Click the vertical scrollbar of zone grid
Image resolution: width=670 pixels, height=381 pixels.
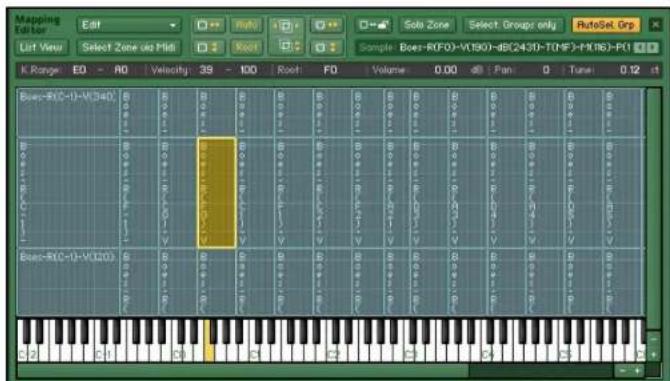pyautogui.click(x=653, y=208)
